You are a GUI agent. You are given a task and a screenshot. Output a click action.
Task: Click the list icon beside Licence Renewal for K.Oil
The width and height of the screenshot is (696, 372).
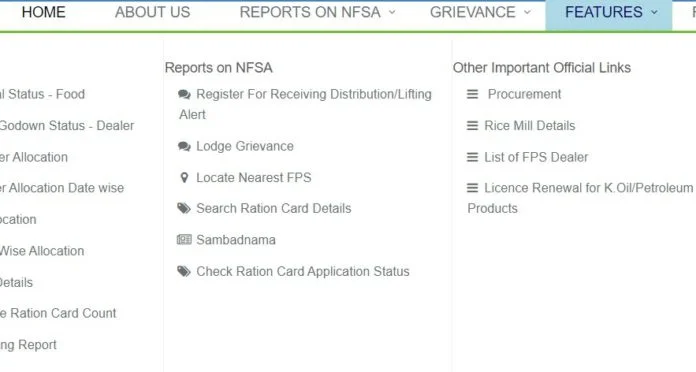(x=473, y=188)
